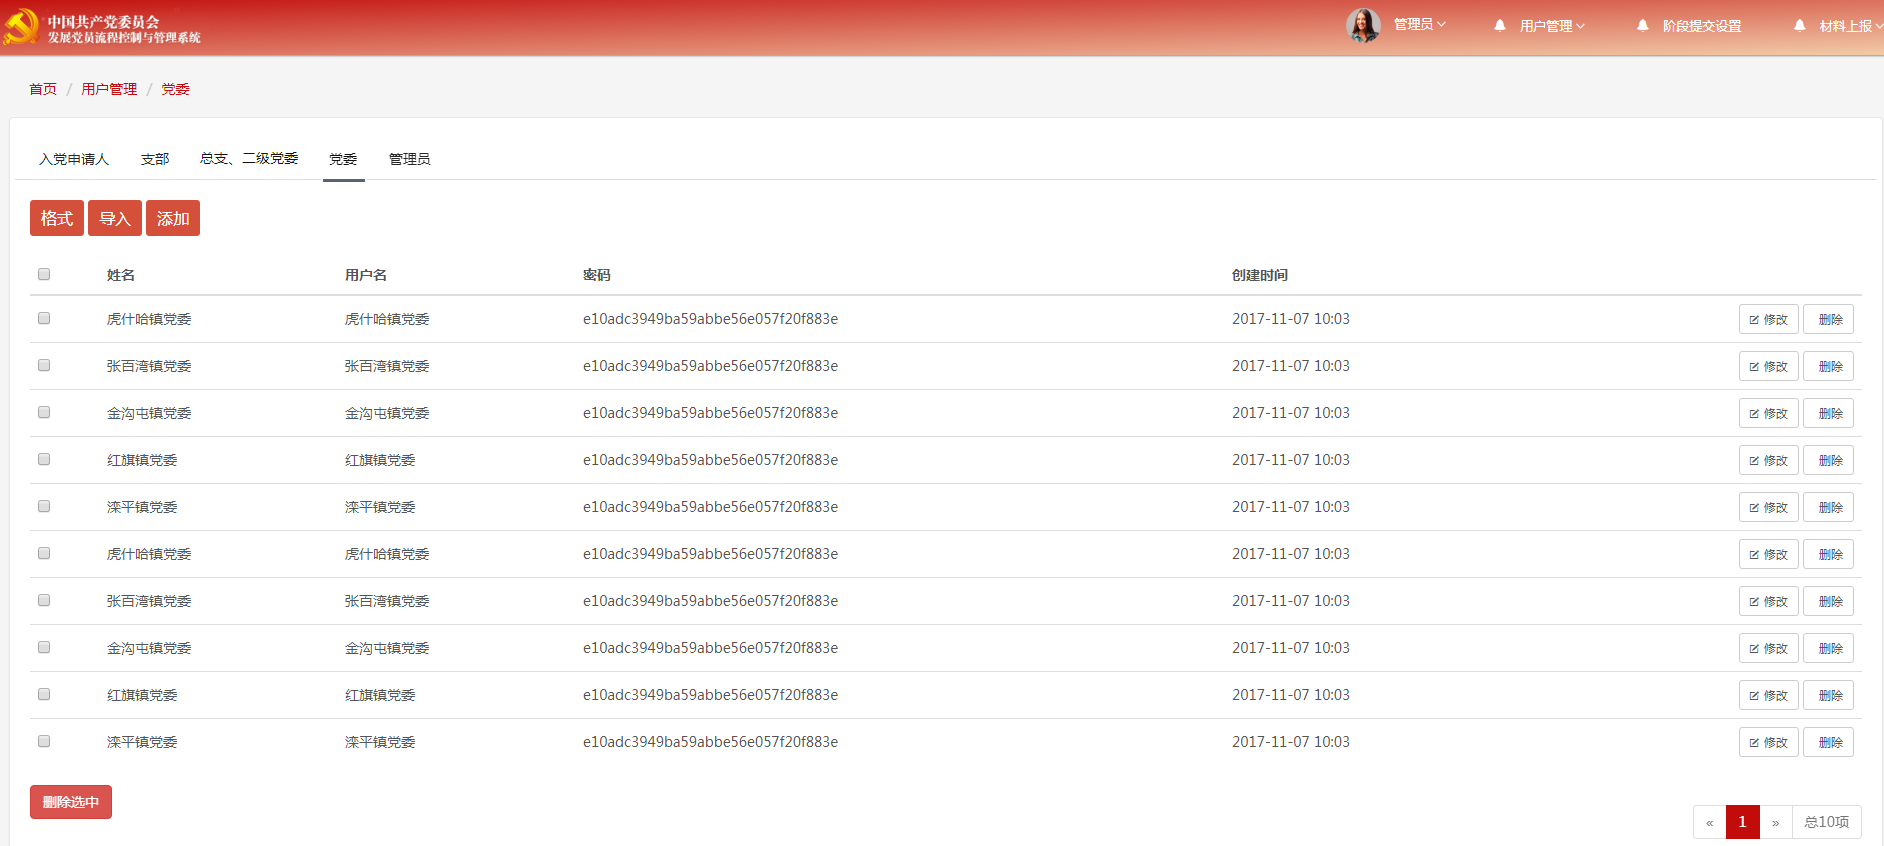Expand the 材料上报 dropdown menu
Screen dimensions: 1884x846
click(x=1849, y=26)
